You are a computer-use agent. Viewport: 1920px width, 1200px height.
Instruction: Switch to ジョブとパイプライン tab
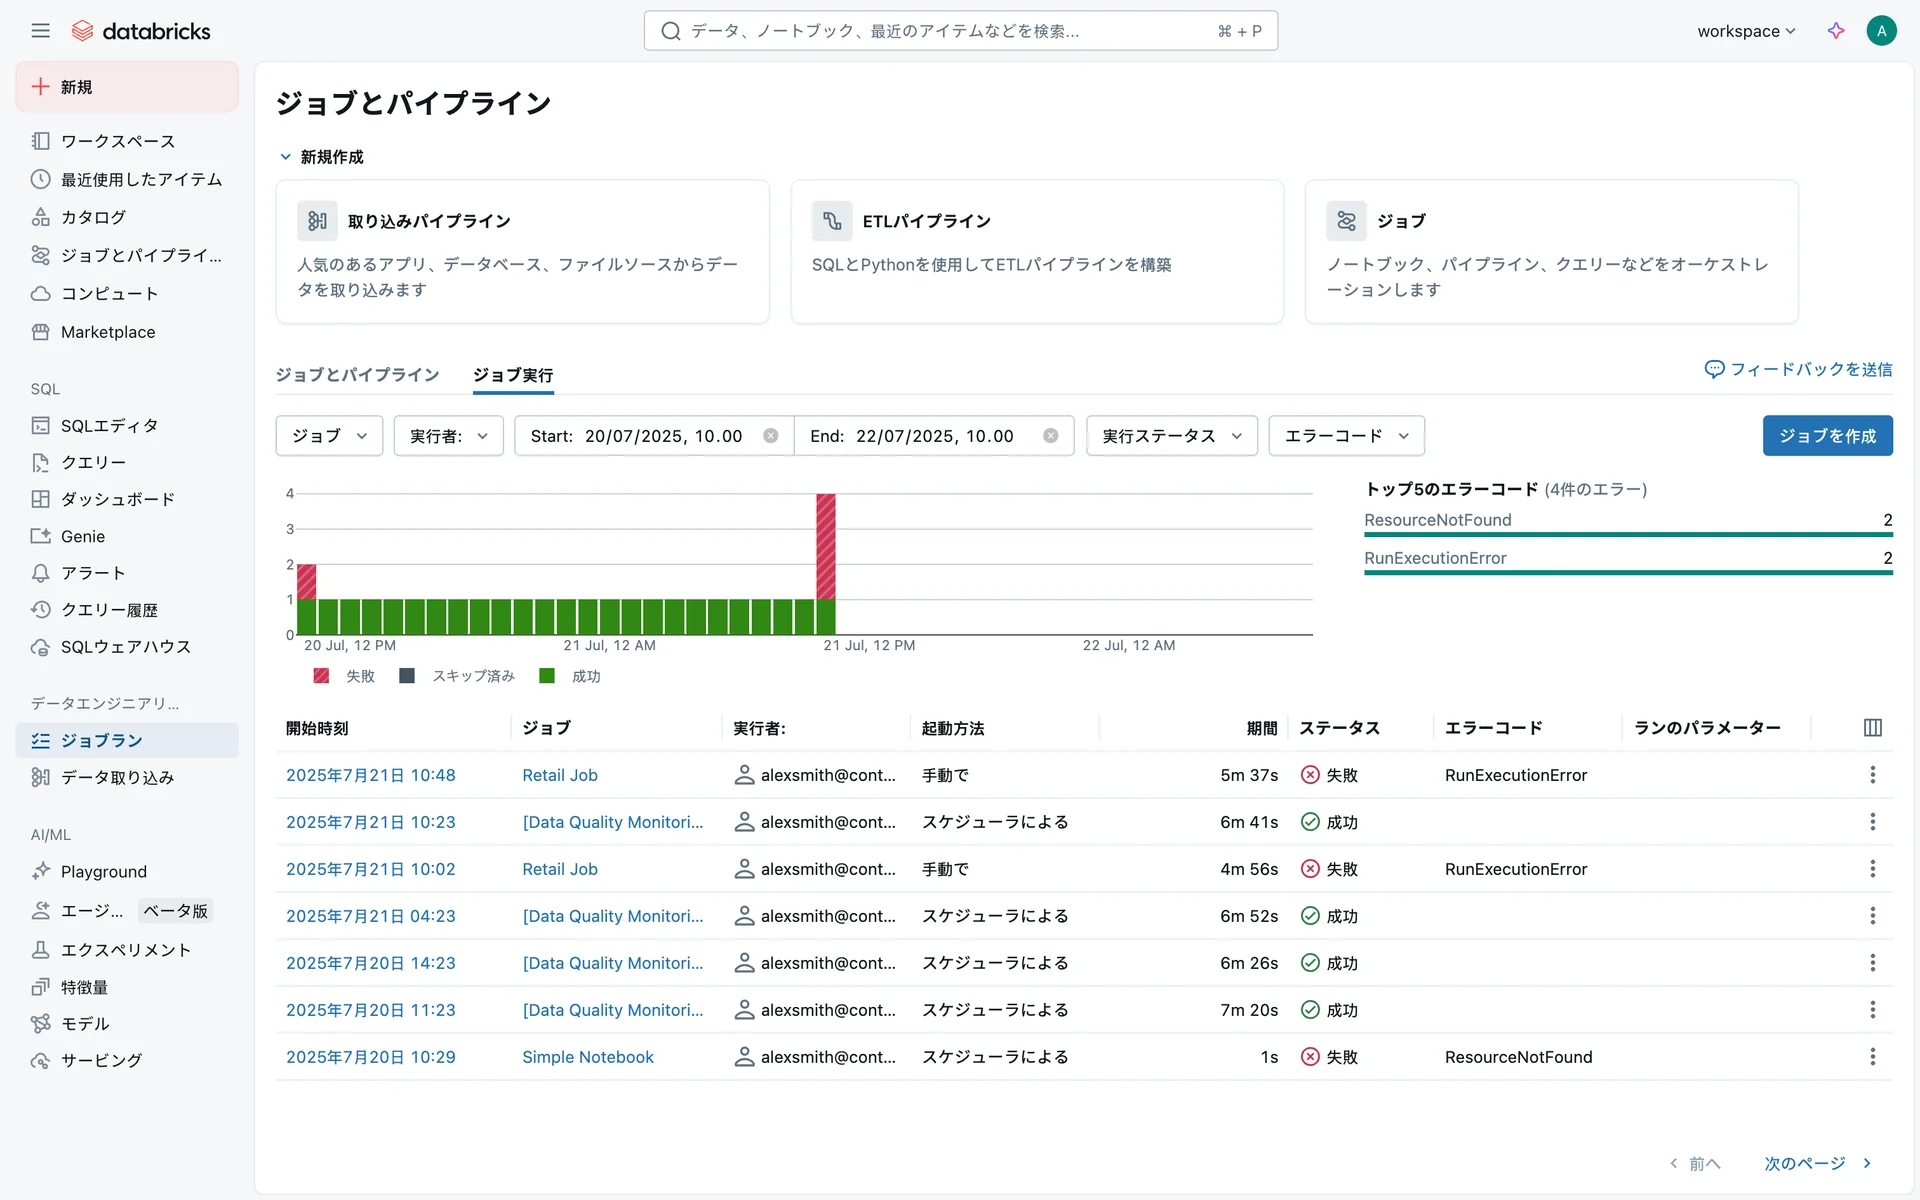coord(357,375)
